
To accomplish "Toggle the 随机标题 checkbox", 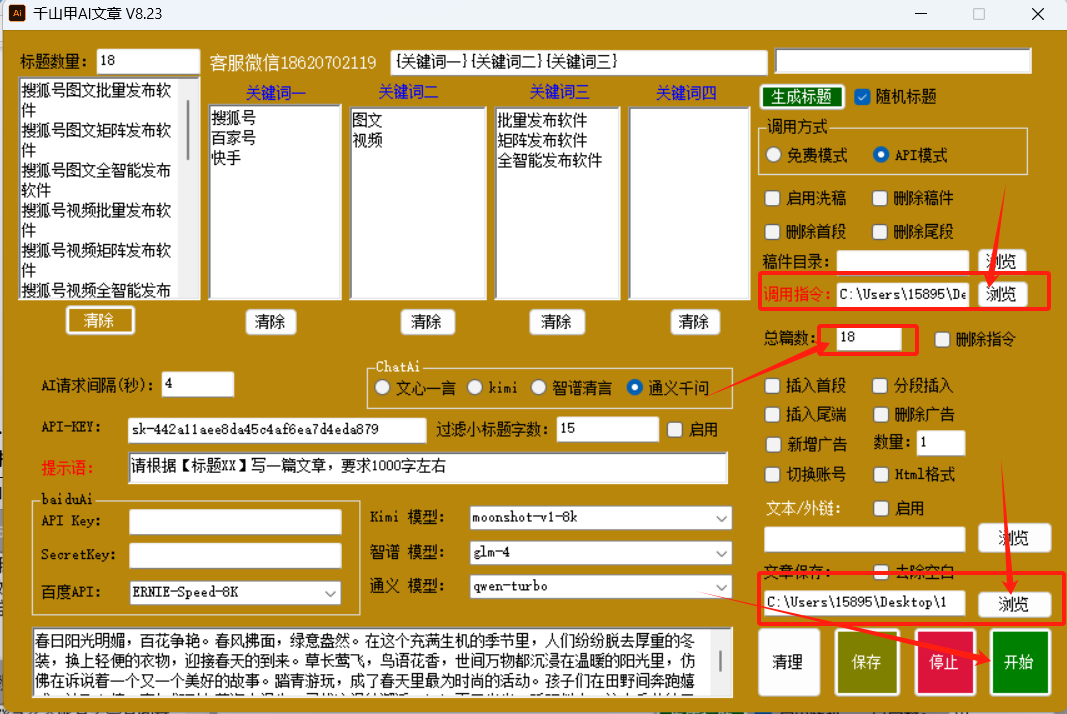I will (862, 97).
